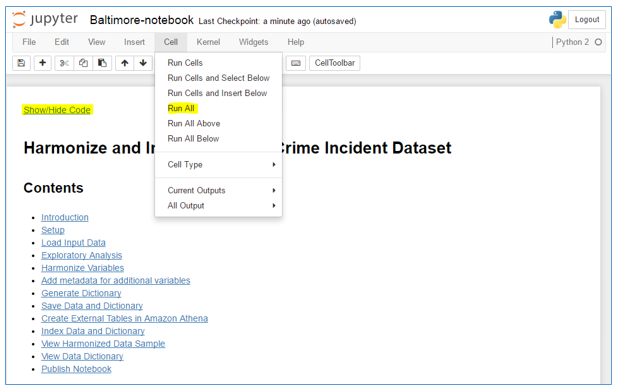Image resolution: width=618 pixels, height=388 pixels.
Task: Select Run Cells and Select Below
Action: tap(218, 78)
